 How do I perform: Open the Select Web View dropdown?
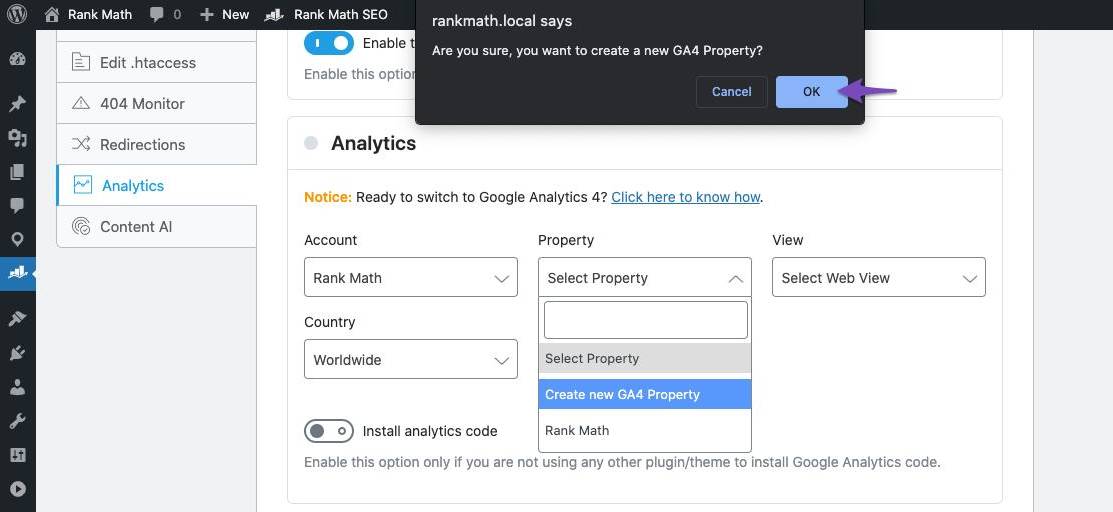(x=878, y=278)
